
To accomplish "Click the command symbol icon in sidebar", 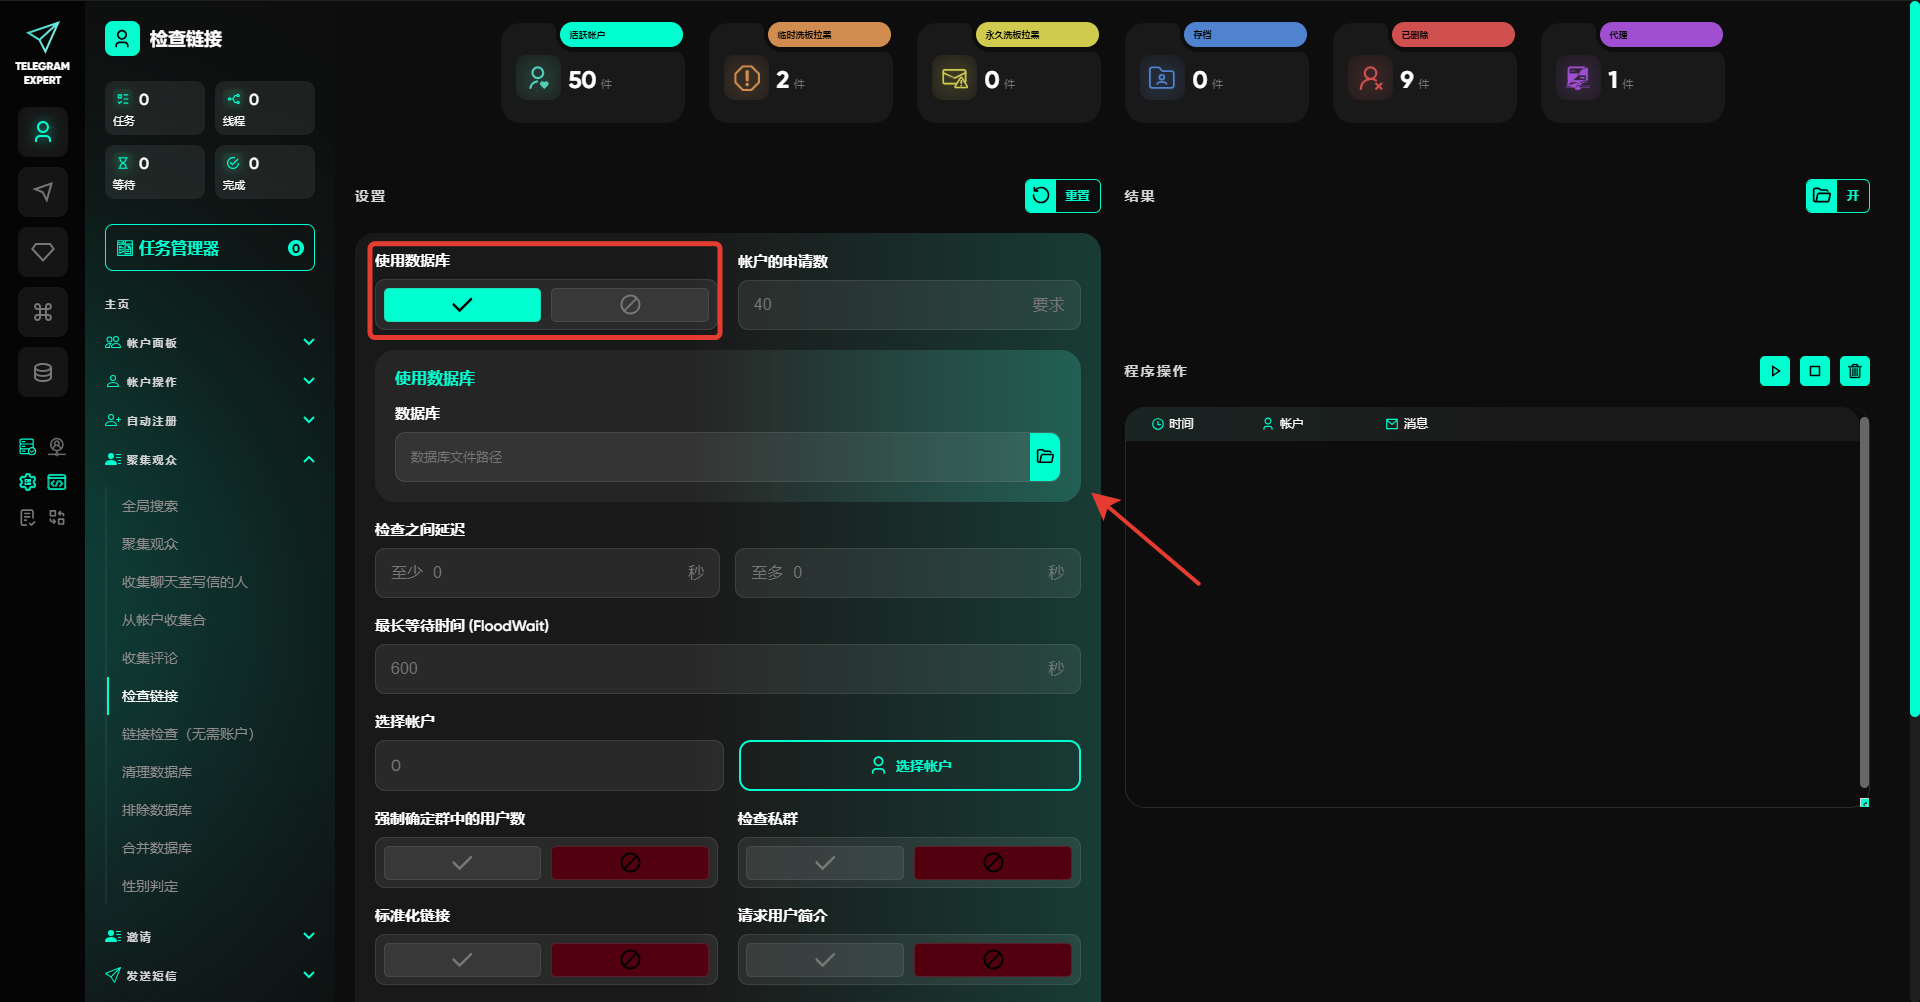I will tap(43, 312).
